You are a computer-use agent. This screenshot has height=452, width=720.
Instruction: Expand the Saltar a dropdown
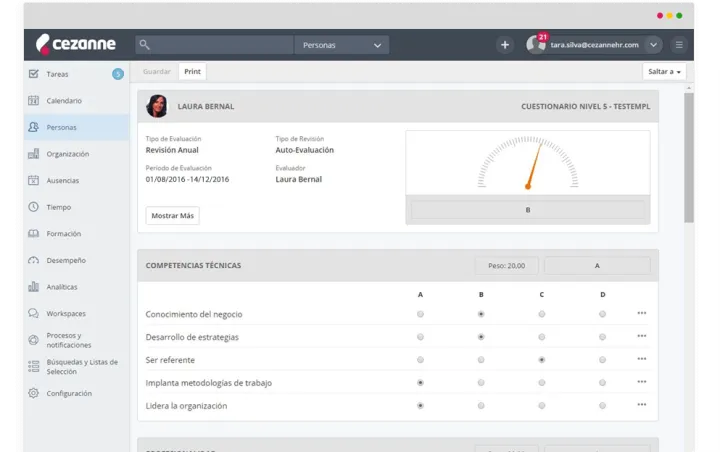(664, 72)
